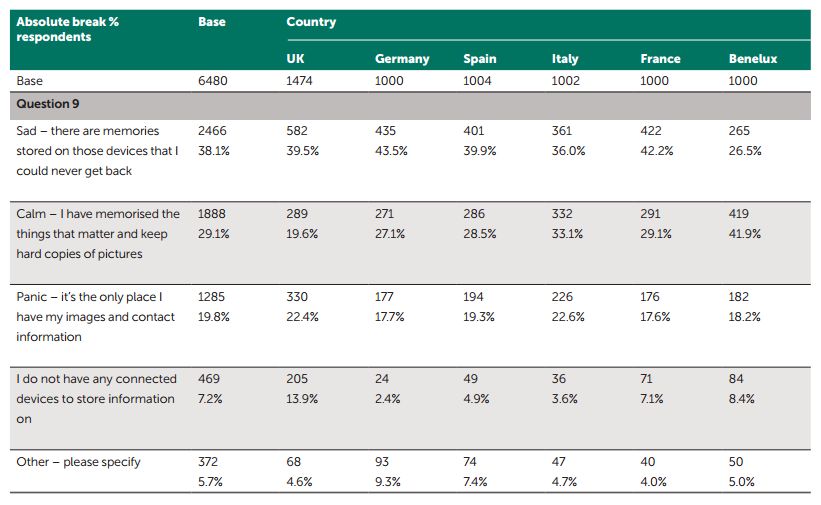Screen dimensions: 821x505
Task: Select the Germany column header
Action: [401, 59]
